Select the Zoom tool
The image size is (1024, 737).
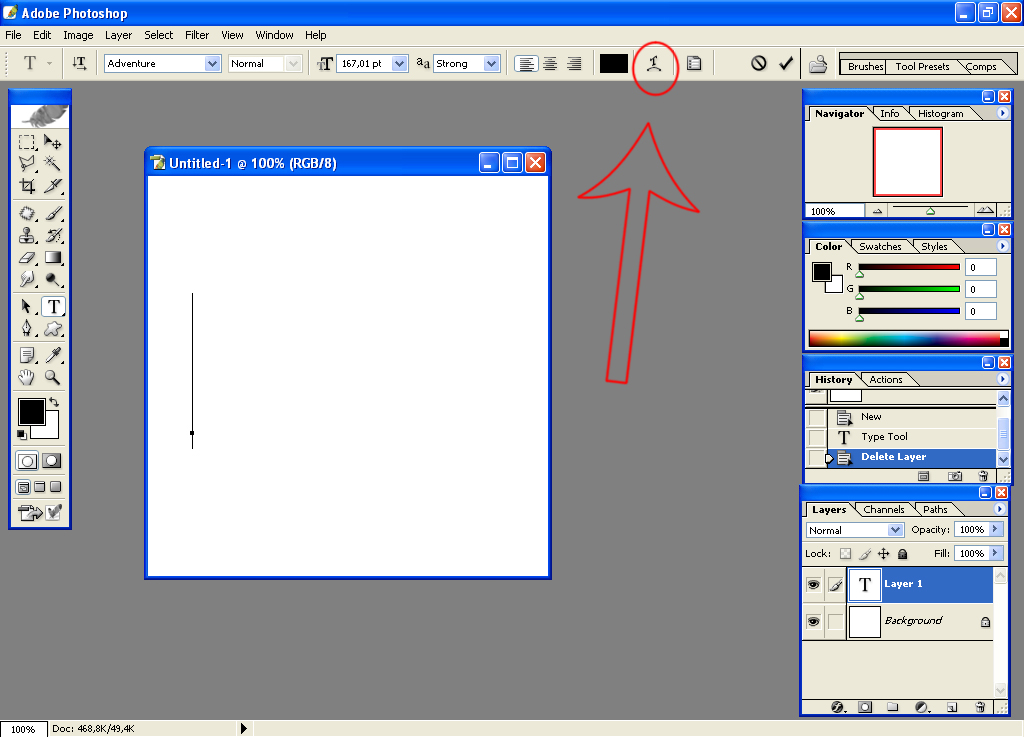pos(53,377)
